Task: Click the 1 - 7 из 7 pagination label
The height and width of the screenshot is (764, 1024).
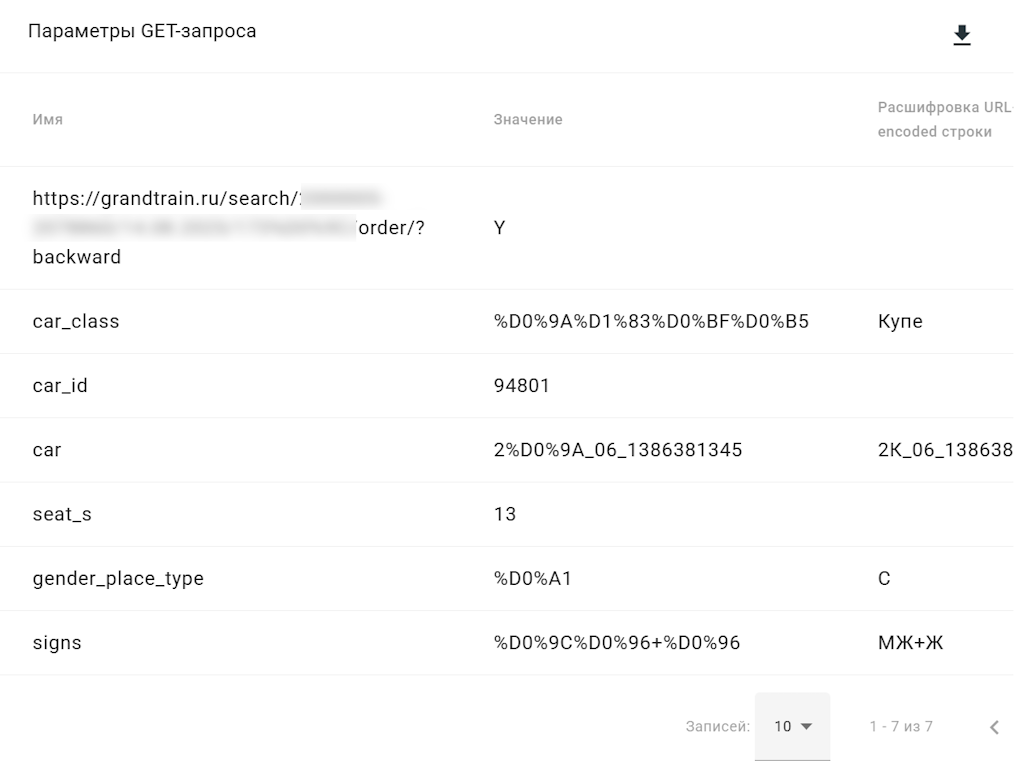Action: pos(901,727)
